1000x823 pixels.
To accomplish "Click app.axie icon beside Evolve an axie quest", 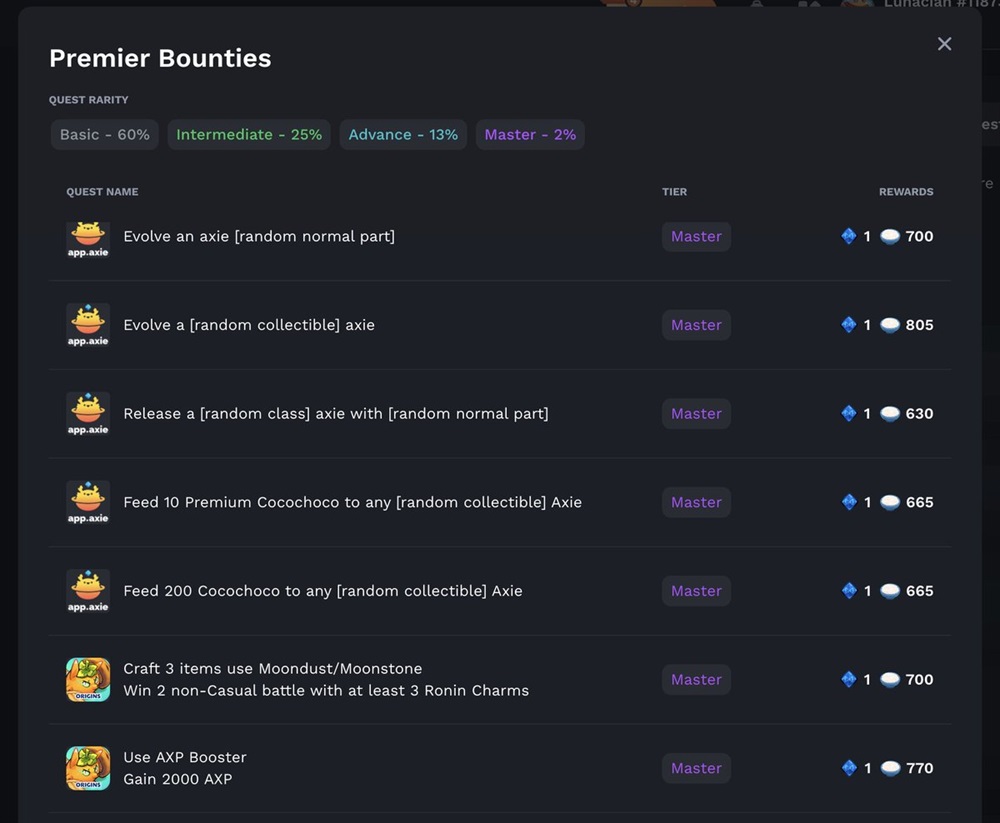I will (x=88, y=238).
